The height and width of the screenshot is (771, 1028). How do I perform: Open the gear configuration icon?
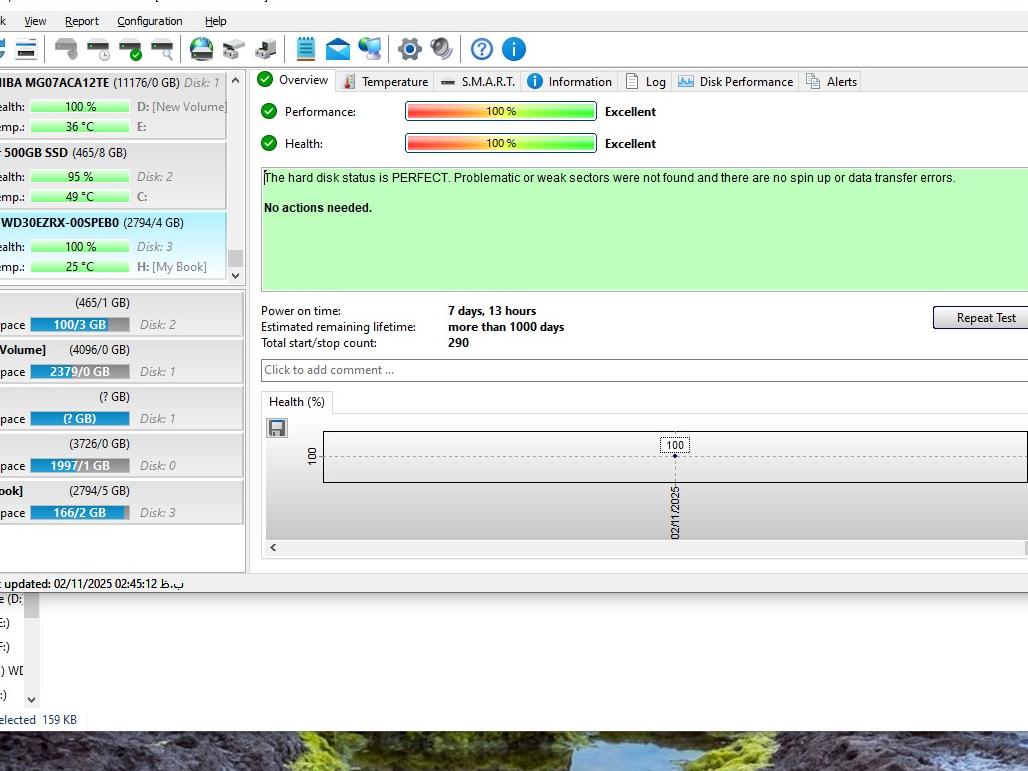pyautogui.click(x=409, y=49)
